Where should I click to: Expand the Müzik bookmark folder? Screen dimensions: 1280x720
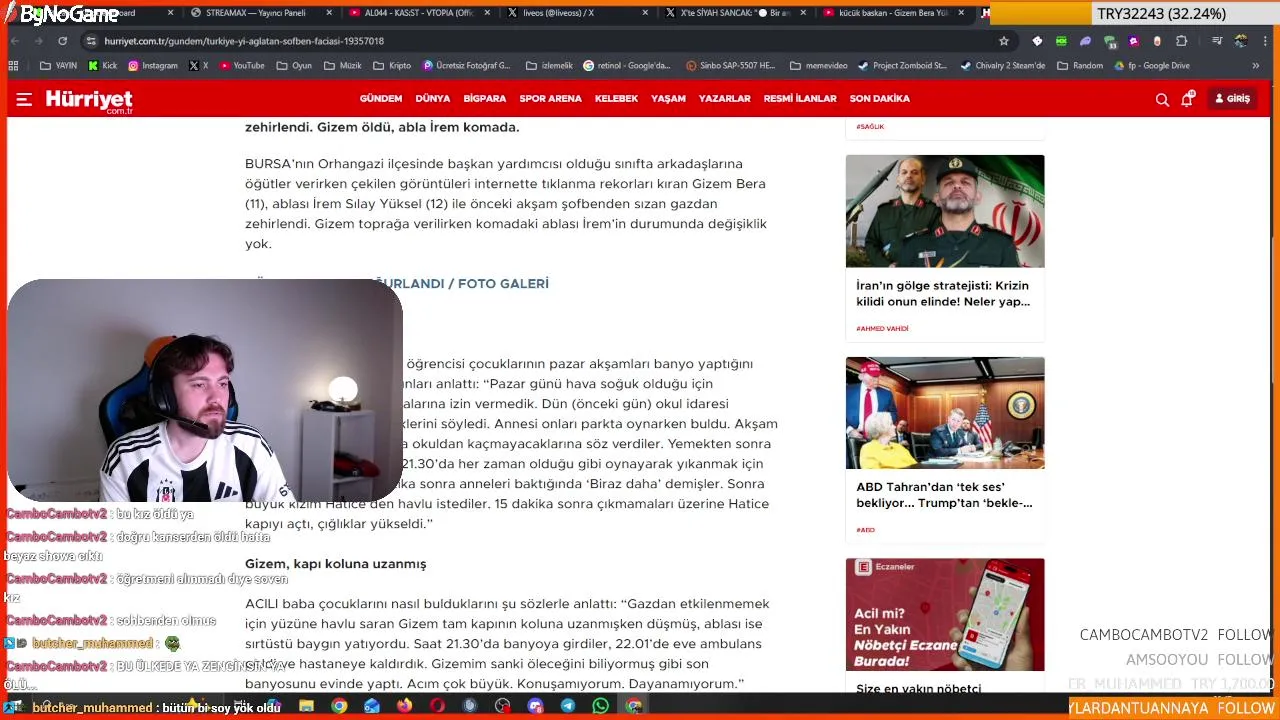click(343, 66)
